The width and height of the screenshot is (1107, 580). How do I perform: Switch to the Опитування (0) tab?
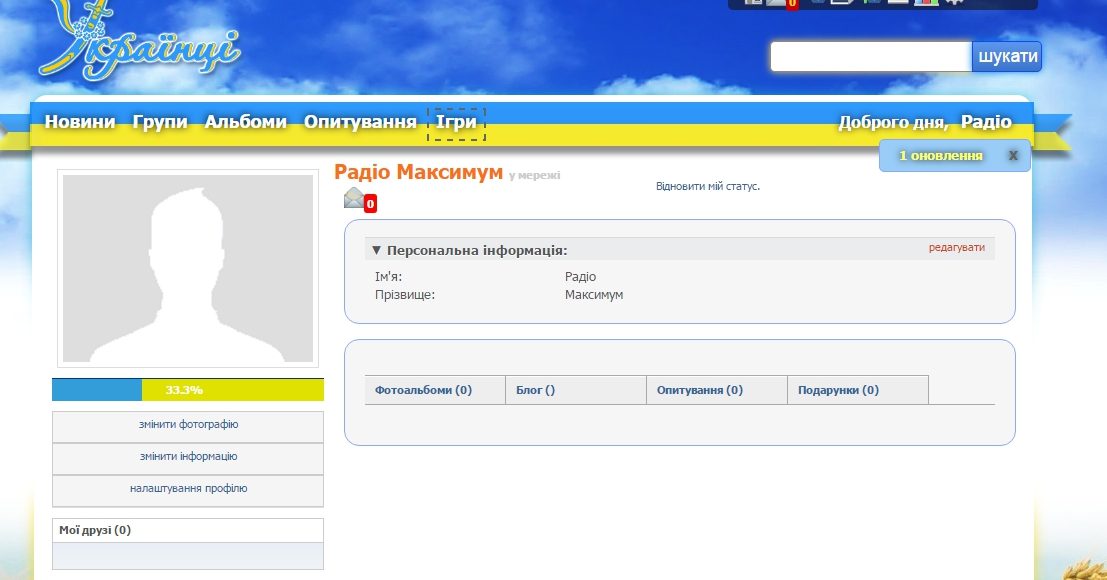click(x=717, y=389)
